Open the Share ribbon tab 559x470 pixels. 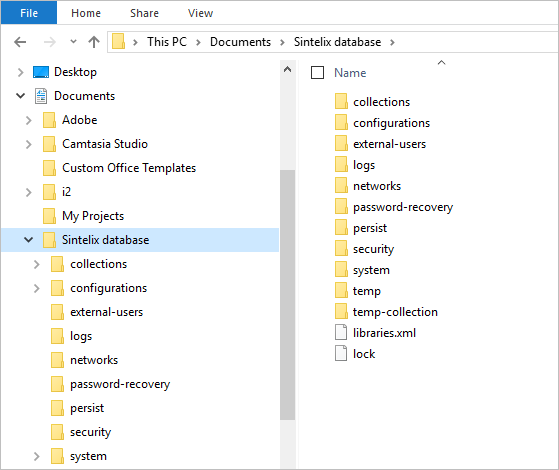coord(144,13)
